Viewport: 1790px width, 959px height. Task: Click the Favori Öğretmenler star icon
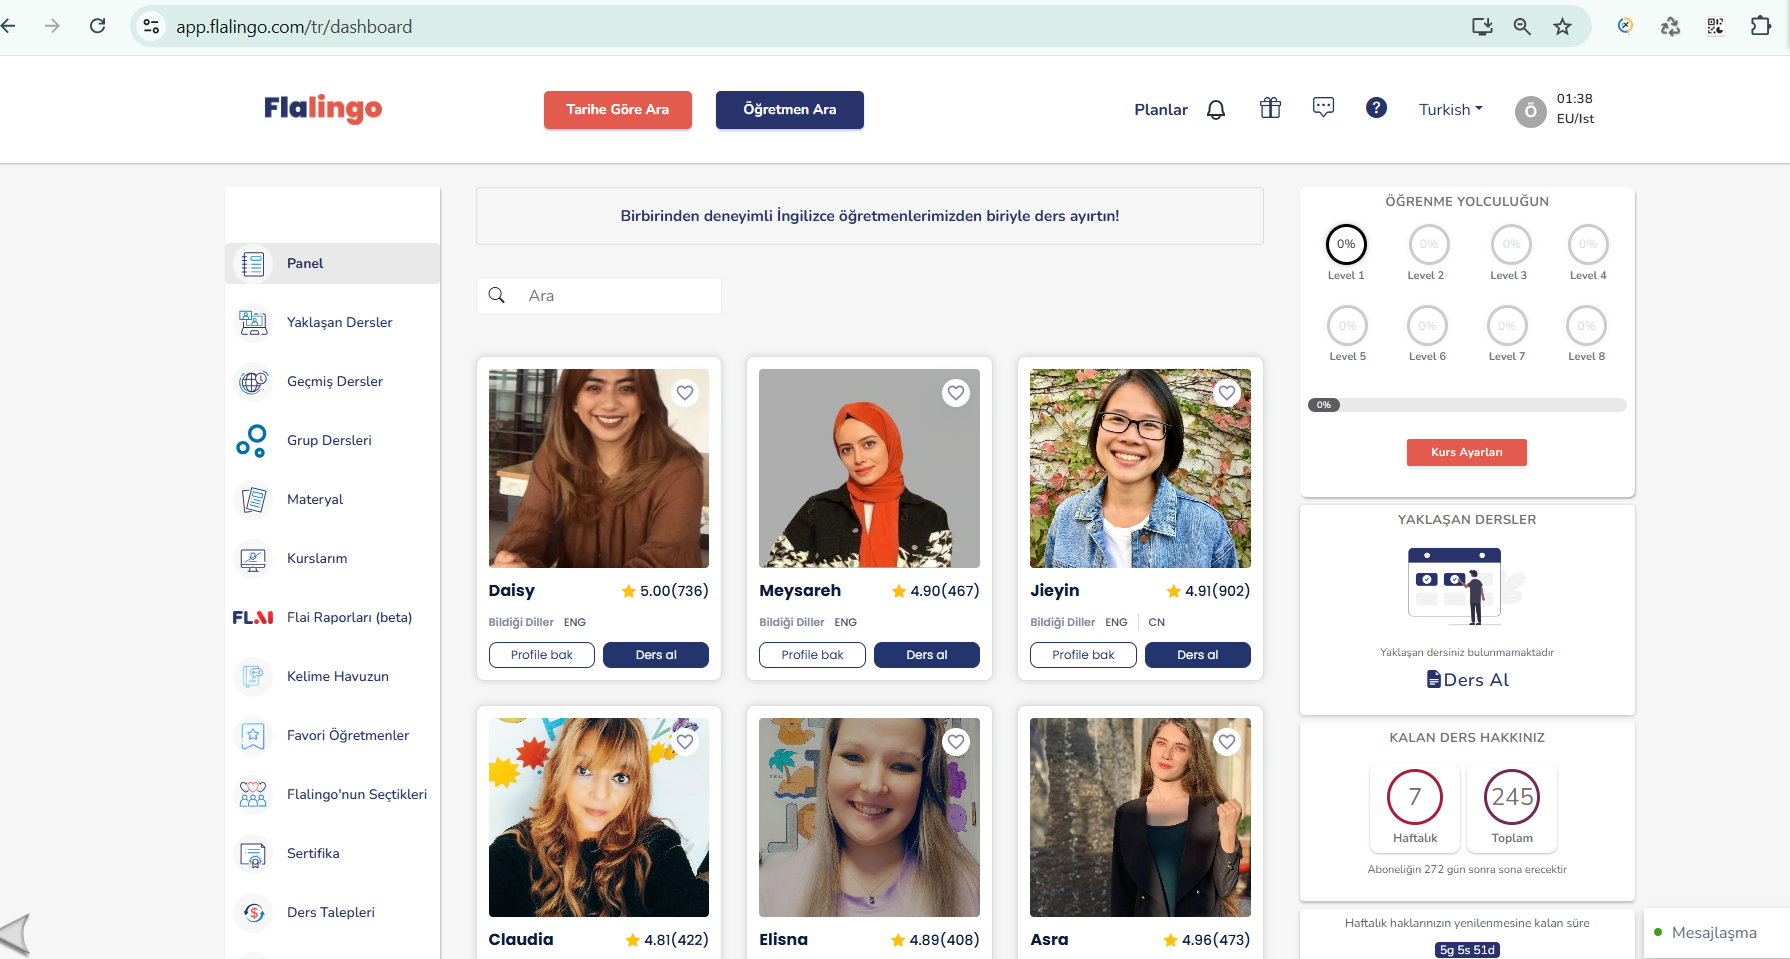pyautogui.click(x=253, y=735)
